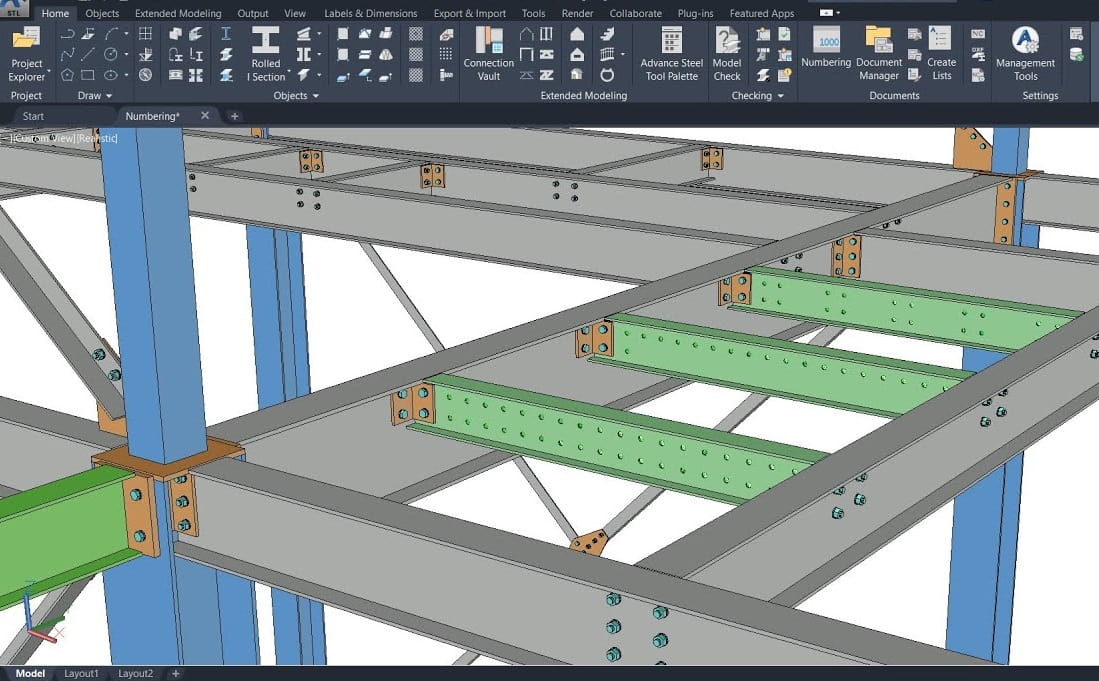This screenshot has height=681, width=1099.
Task: Click the Create Lists icon
Action: [x=940, y=53]
